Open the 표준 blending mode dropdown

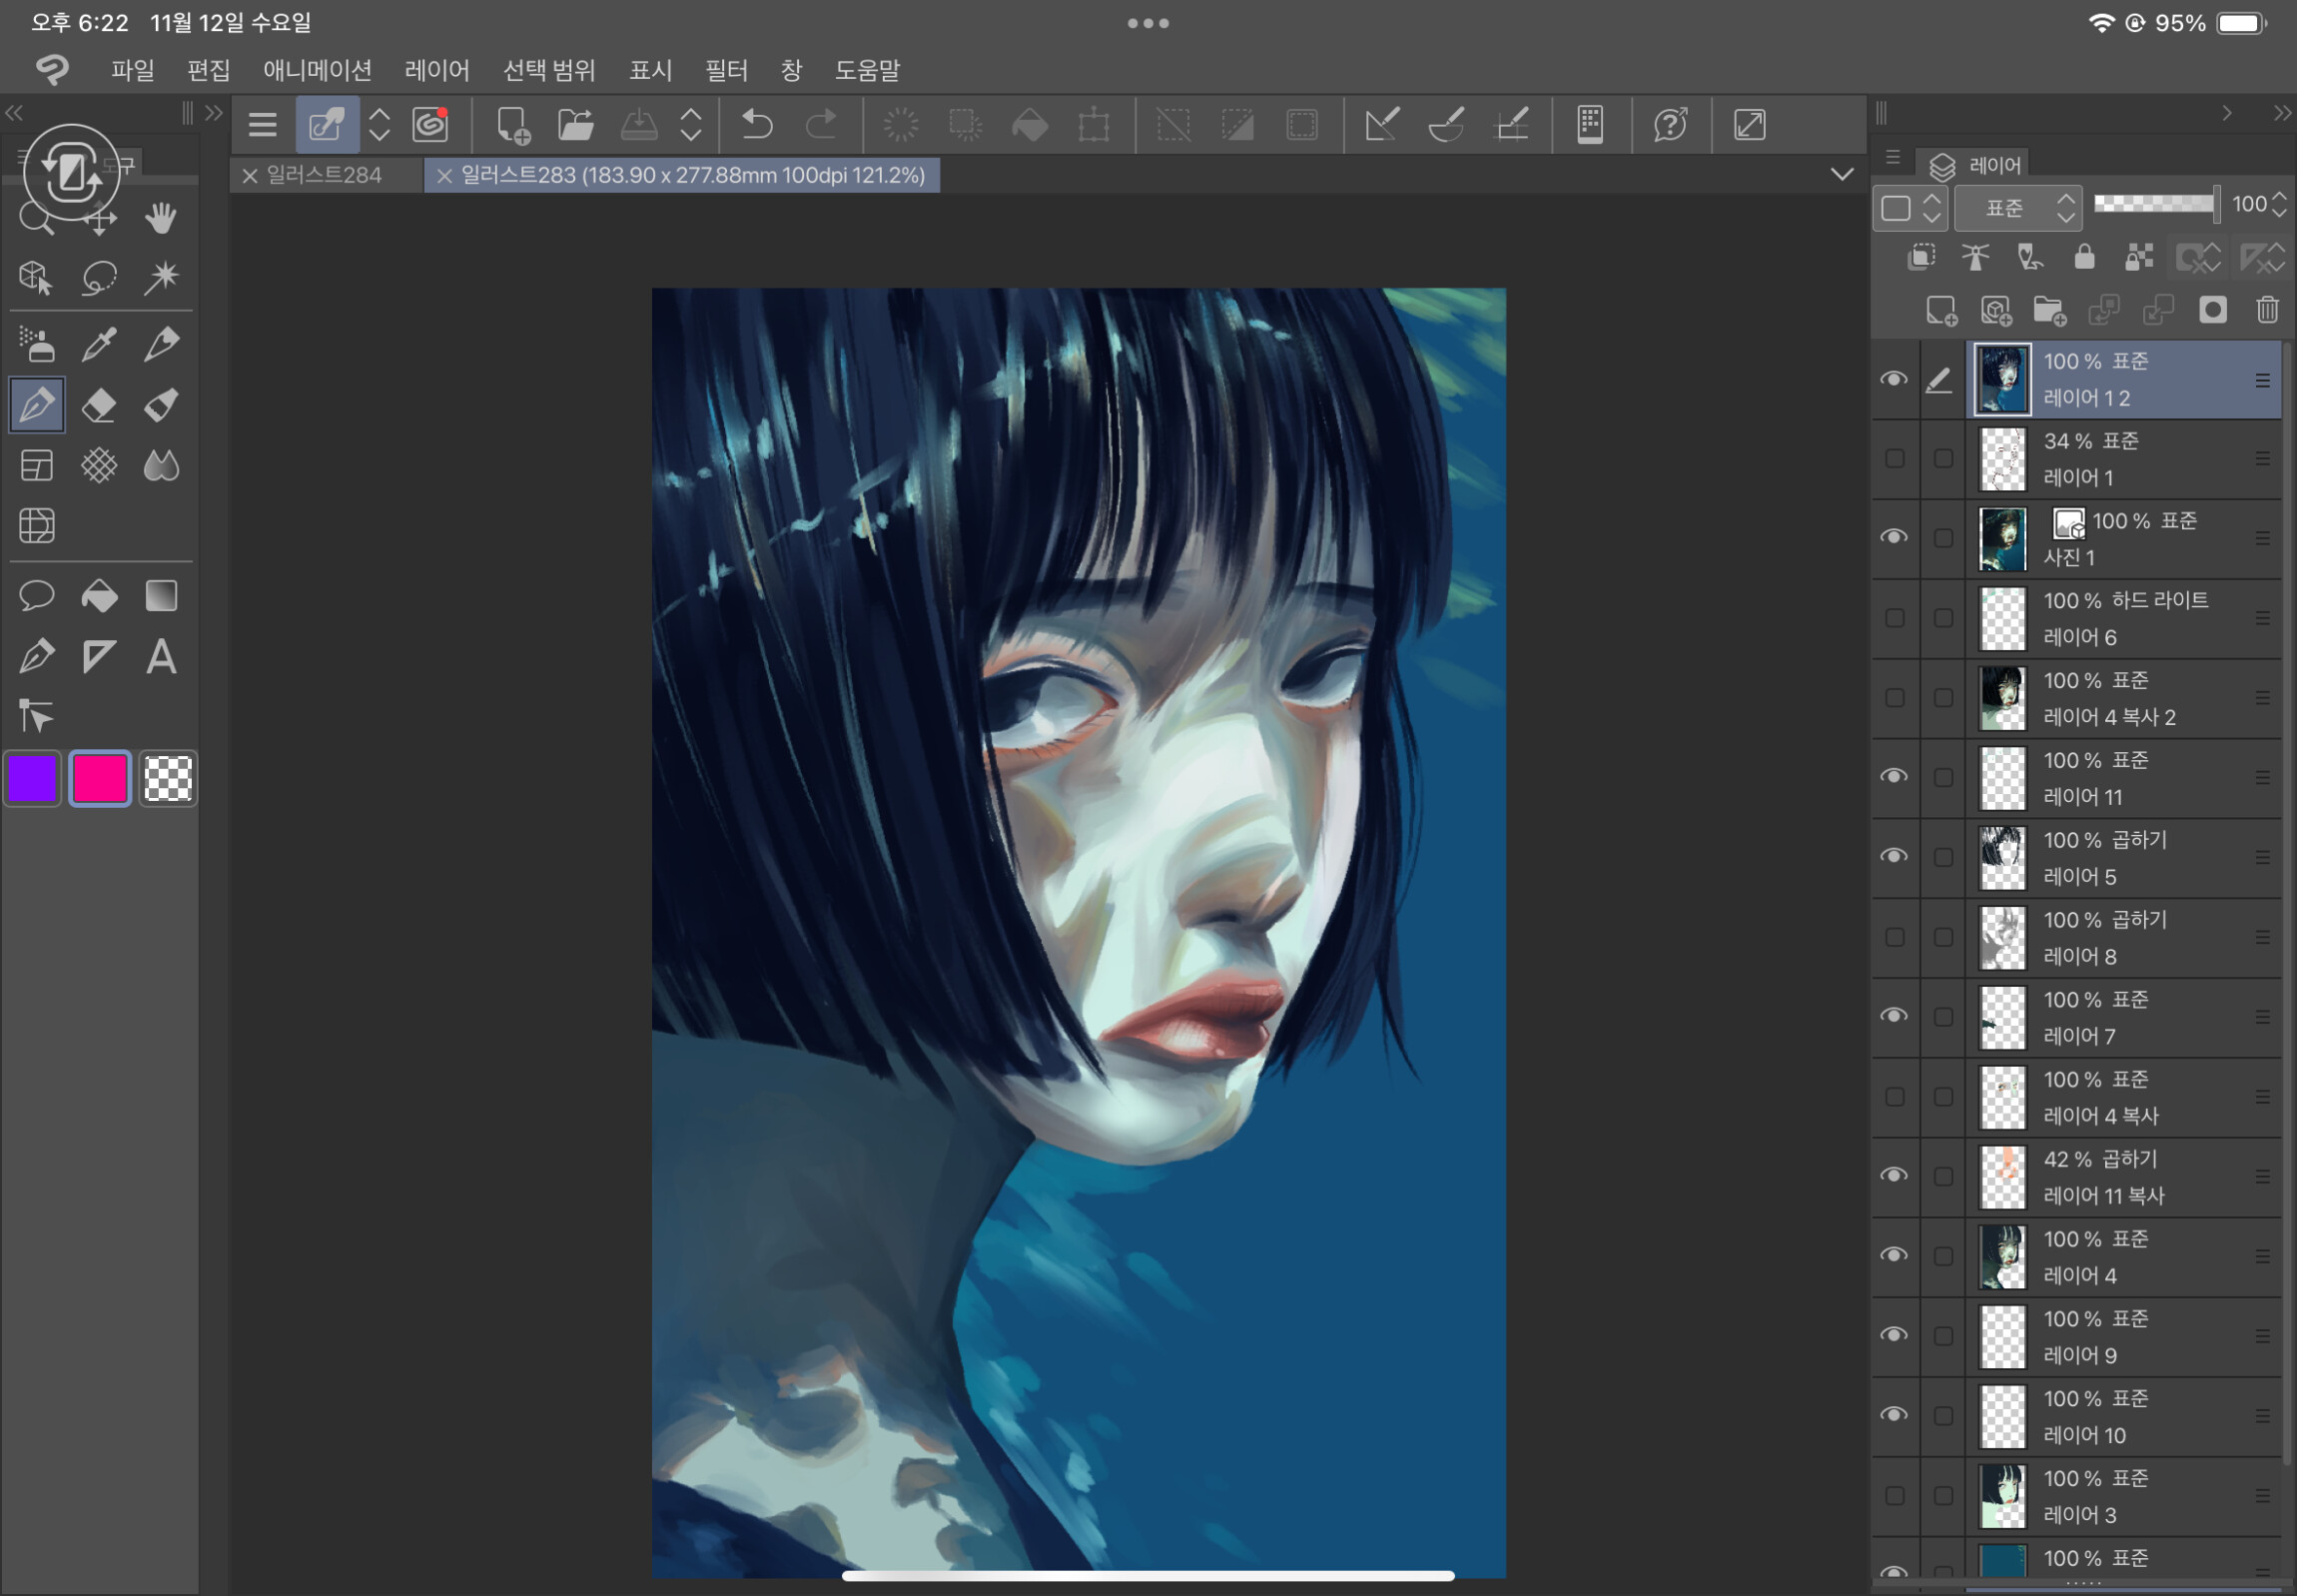click(x=2018, y=208)
